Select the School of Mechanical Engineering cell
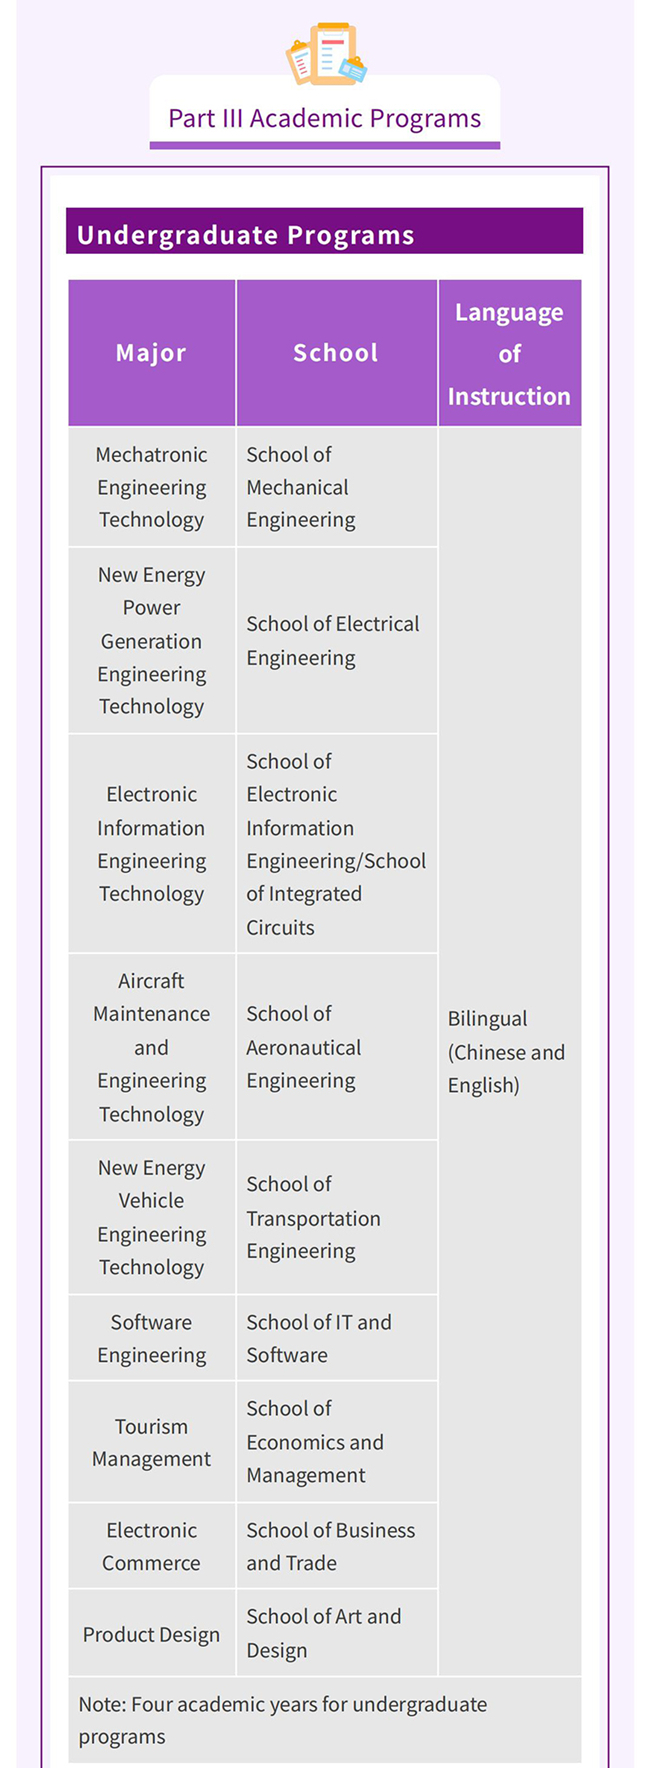650x1768 pixels. tap(336, 487)
